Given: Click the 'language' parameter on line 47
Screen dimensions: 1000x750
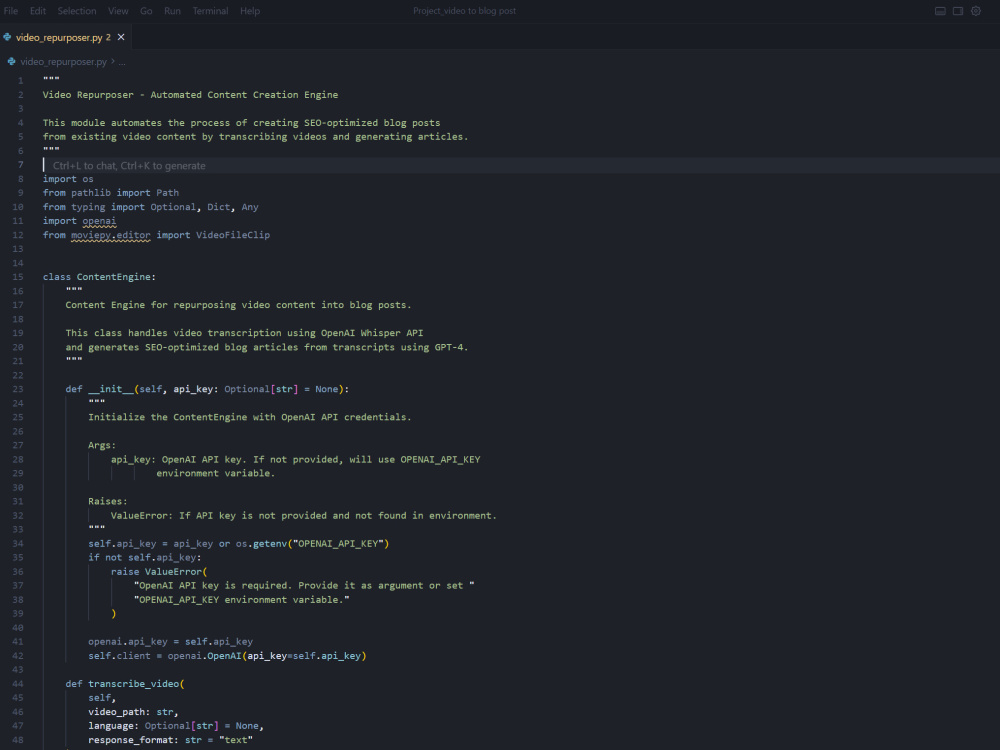Looking at the screenshot, I should coord(110,726).
